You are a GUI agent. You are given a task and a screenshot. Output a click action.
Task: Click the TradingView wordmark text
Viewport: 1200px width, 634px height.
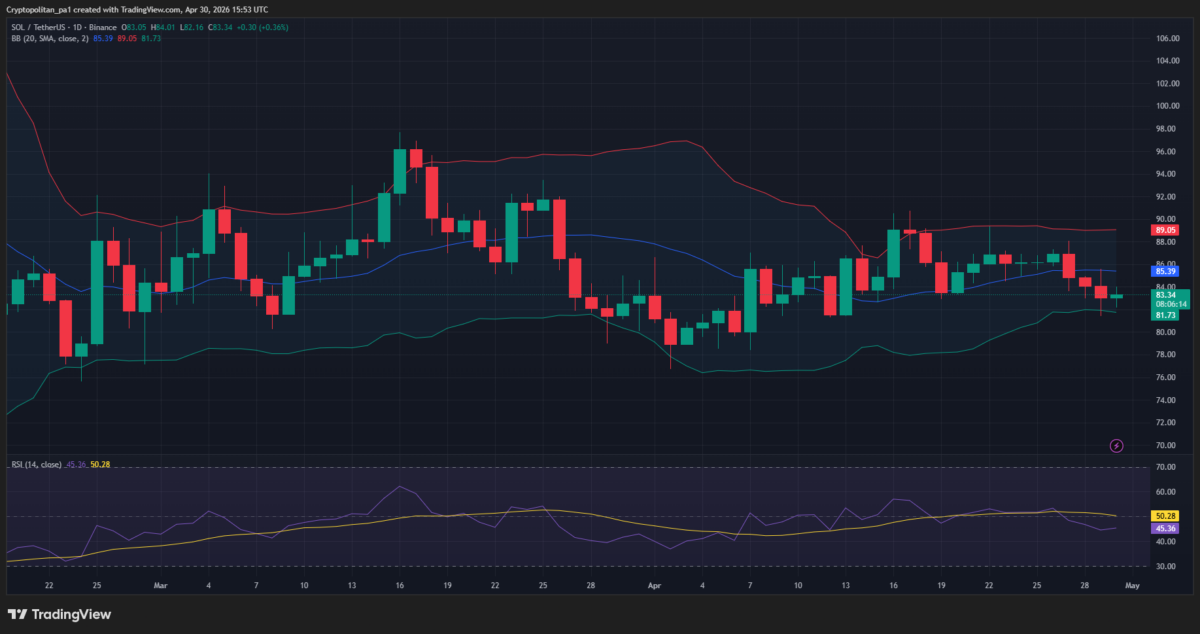pos(72,614)
